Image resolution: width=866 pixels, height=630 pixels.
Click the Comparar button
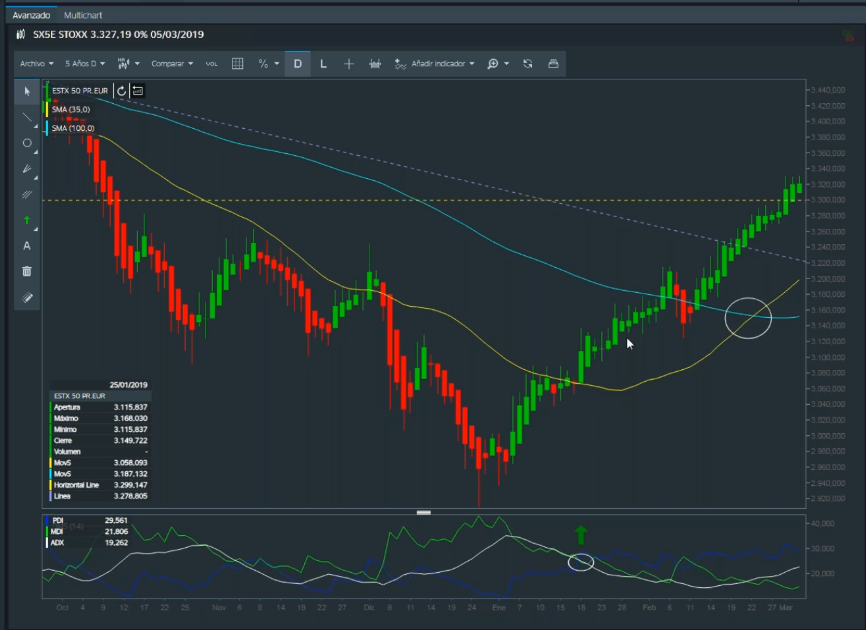[x=171, y=63]
